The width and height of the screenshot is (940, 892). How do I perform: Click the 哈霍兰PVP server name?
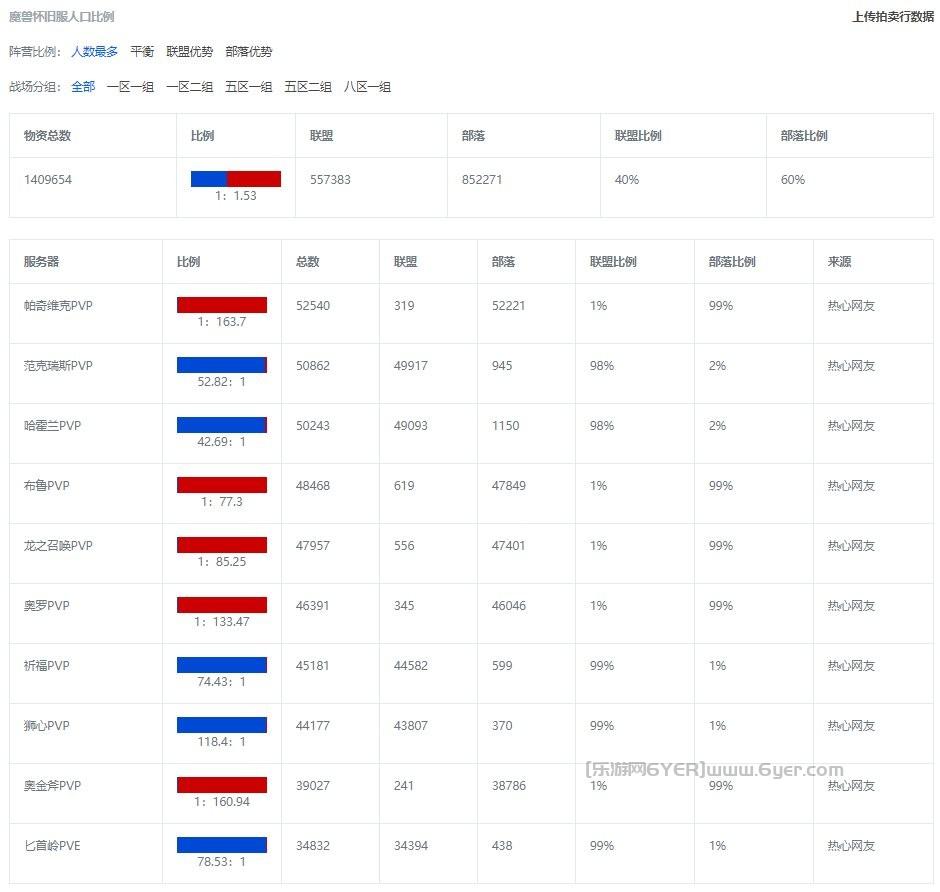(51, 425)
